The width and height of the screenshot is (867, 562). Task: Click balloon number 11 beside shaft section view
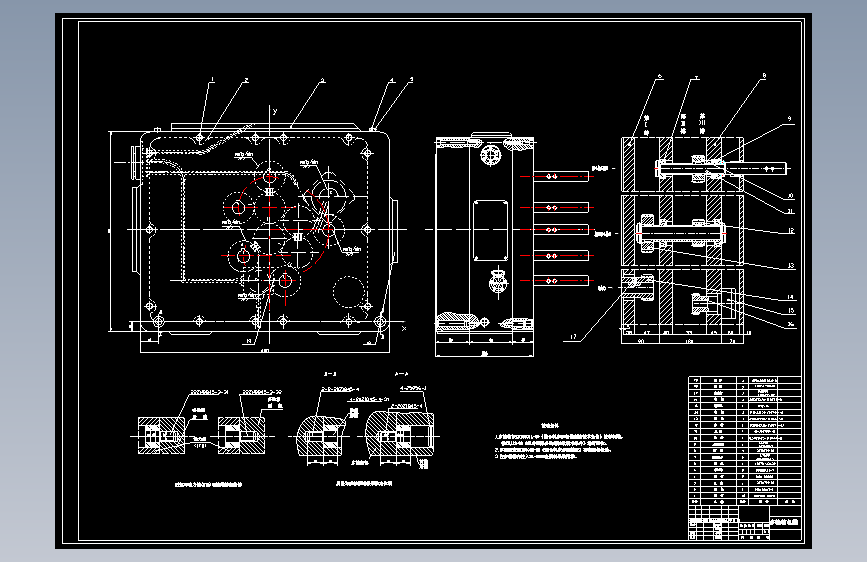791,211
